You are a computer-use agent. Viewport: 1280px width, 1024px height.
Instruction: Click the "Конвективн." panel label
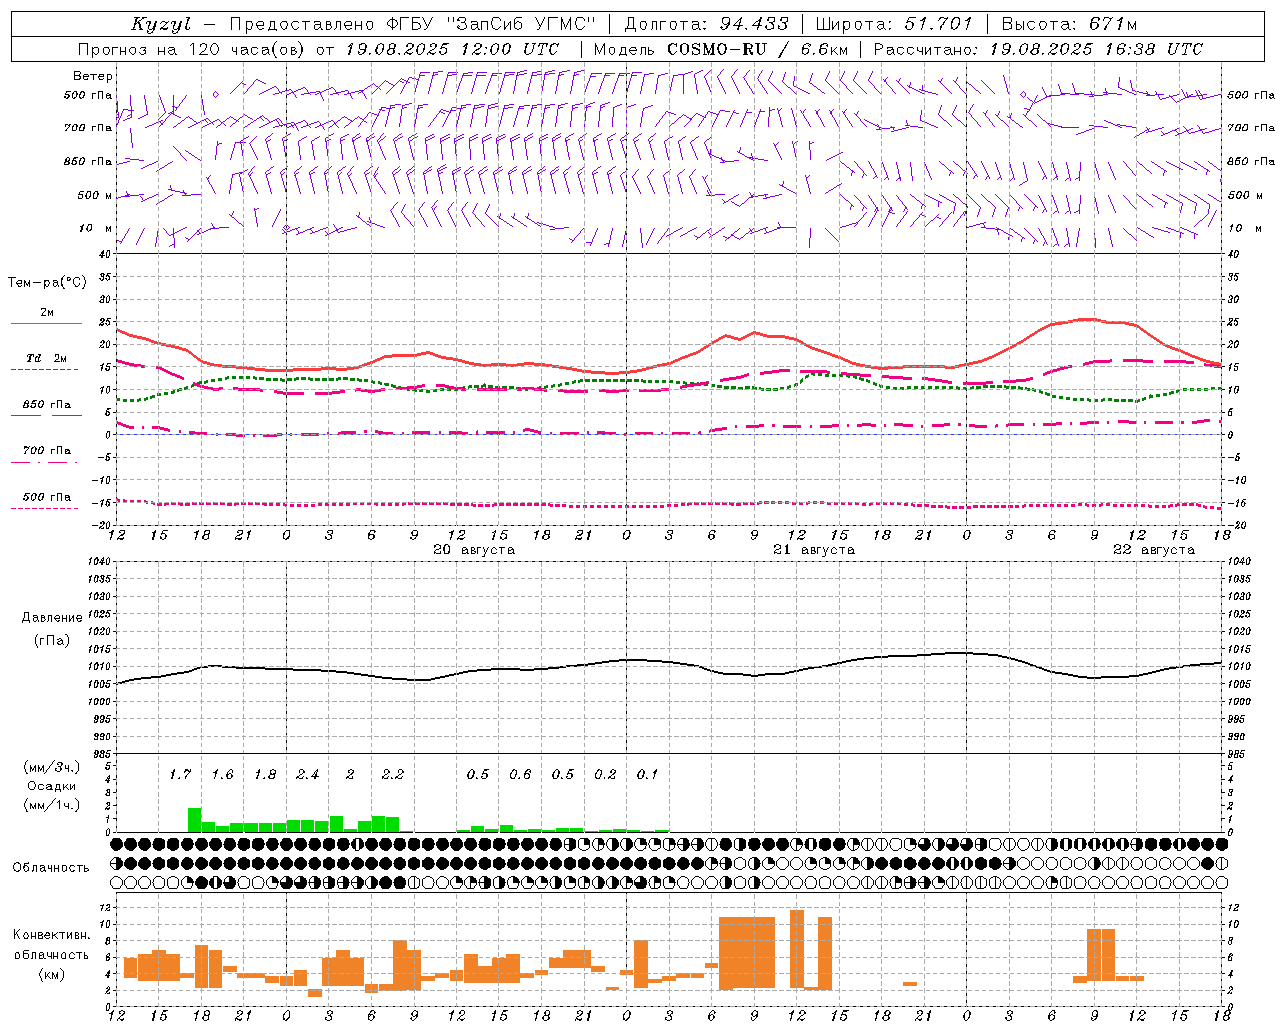coord(51,935)
